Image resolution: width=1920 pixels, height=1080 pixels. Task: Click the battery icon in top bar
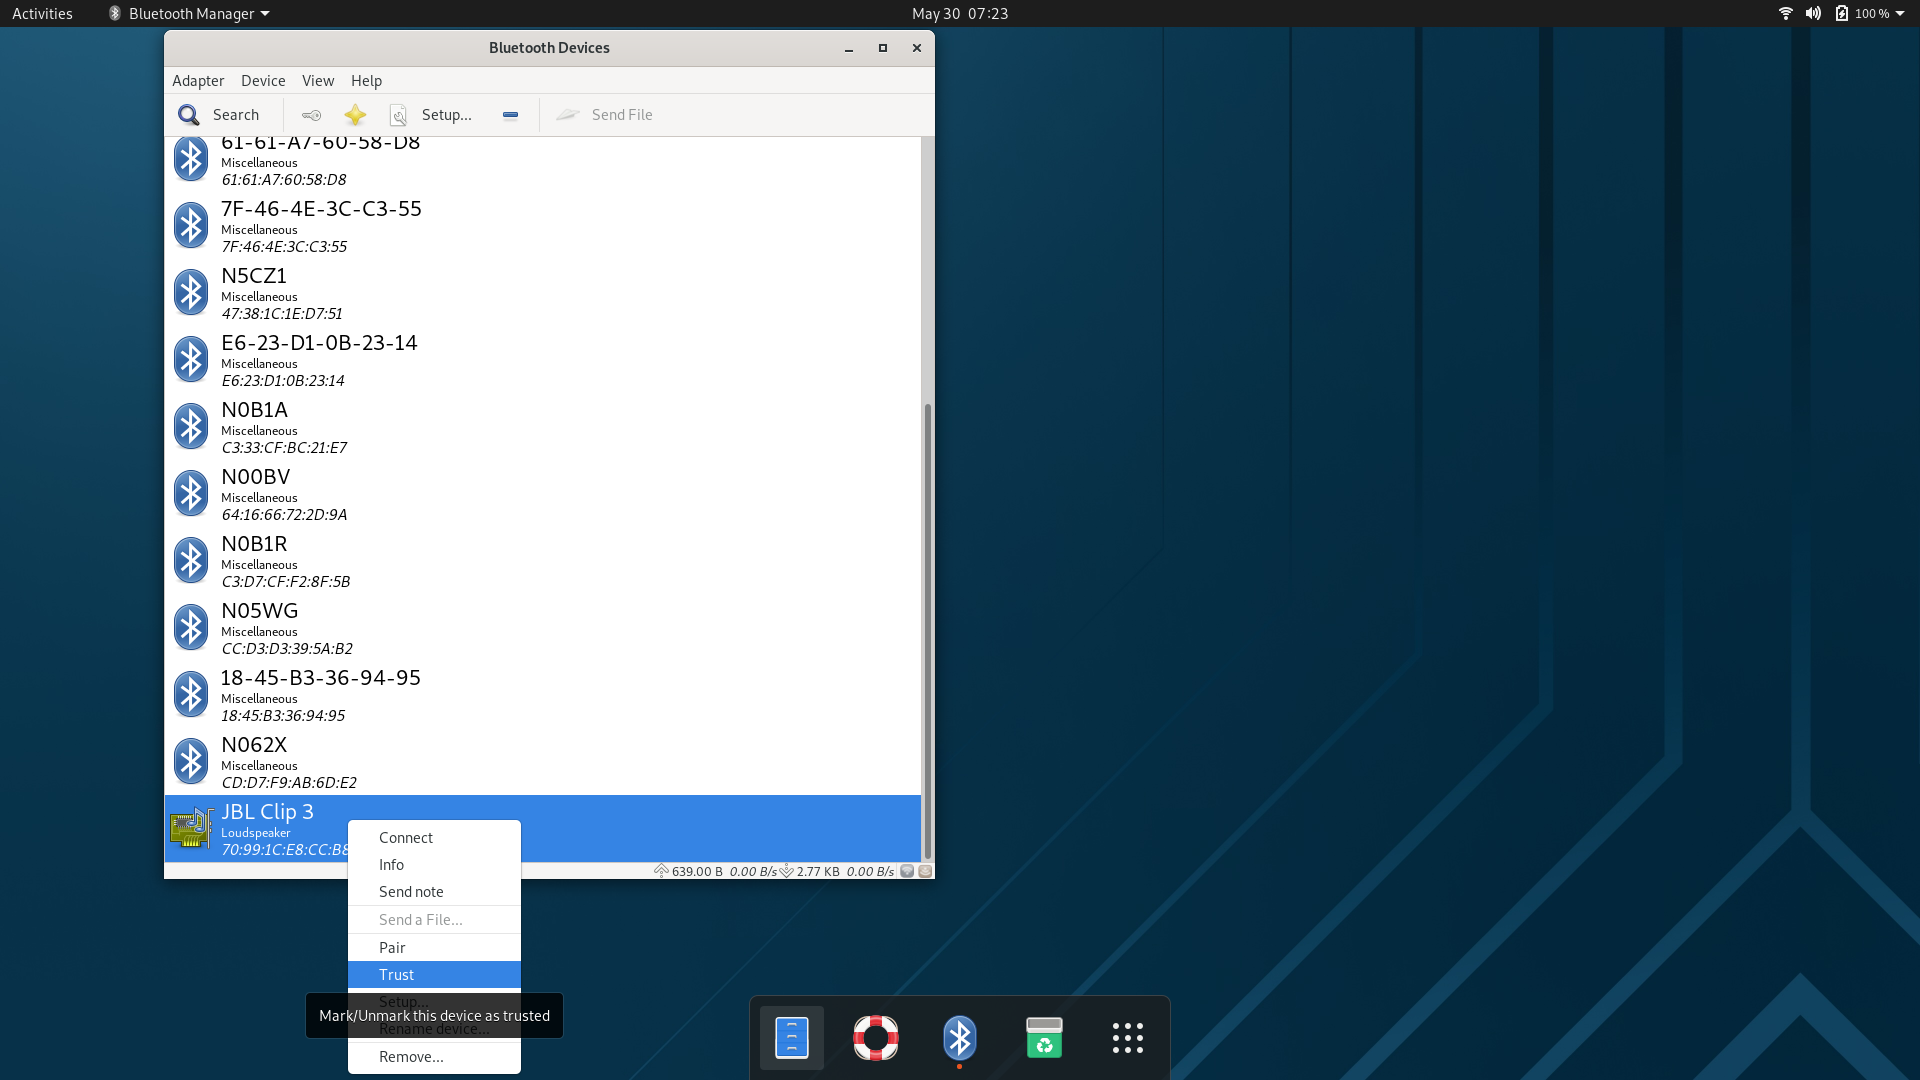1842,13
